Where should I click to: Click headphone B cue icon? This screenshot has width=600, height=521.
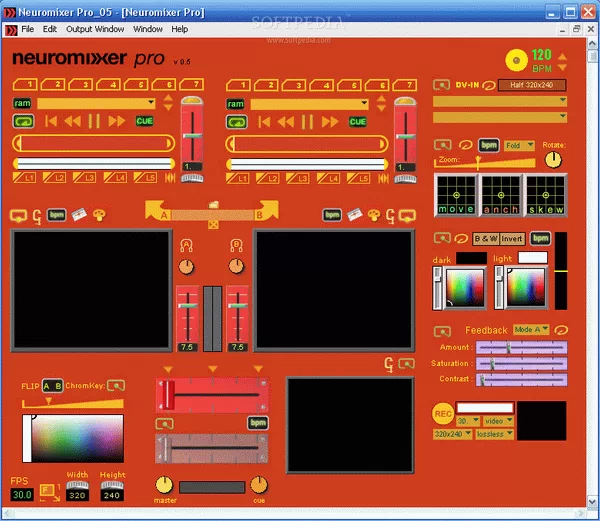pyautogui.click(x=236, y=245)
